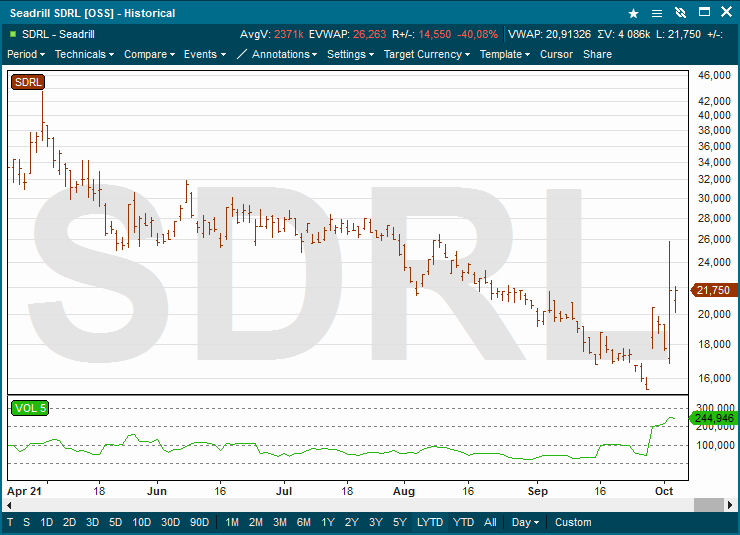Click the ΣV value 4 086k
Viewport: 740px width, 535px height.
[x=634, y=34]
